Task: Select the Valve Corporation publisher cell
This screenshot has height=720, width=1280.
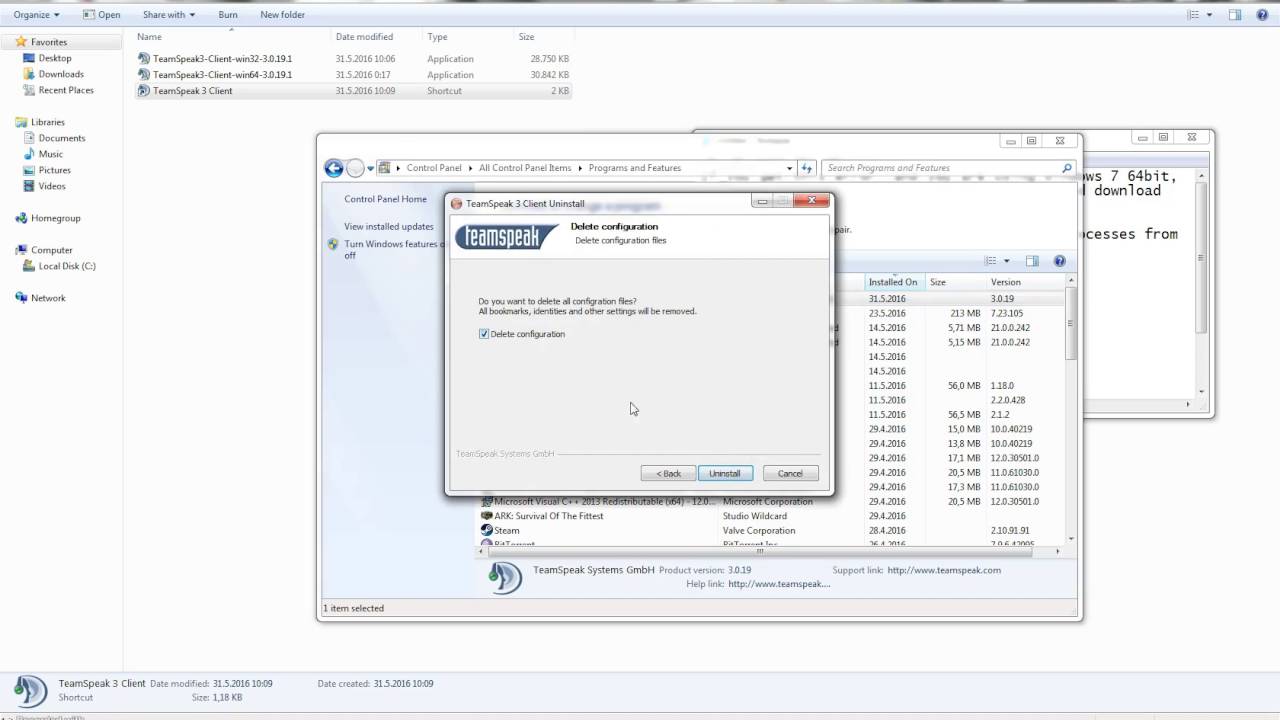Action: pyautogui.click(x=759, y=531)
